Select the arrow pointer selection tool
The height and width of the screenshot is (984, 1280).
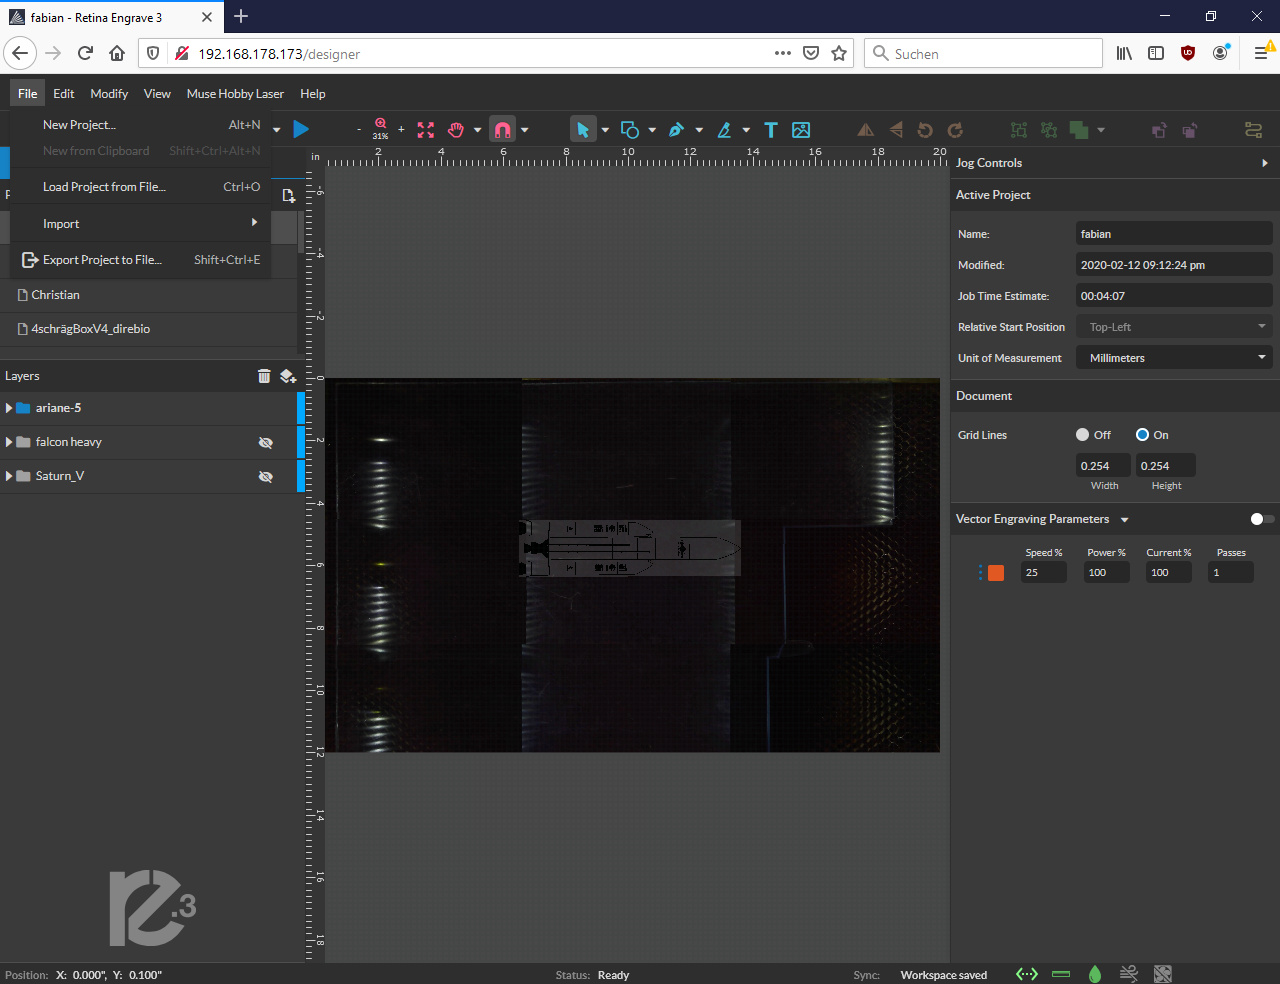583,130
